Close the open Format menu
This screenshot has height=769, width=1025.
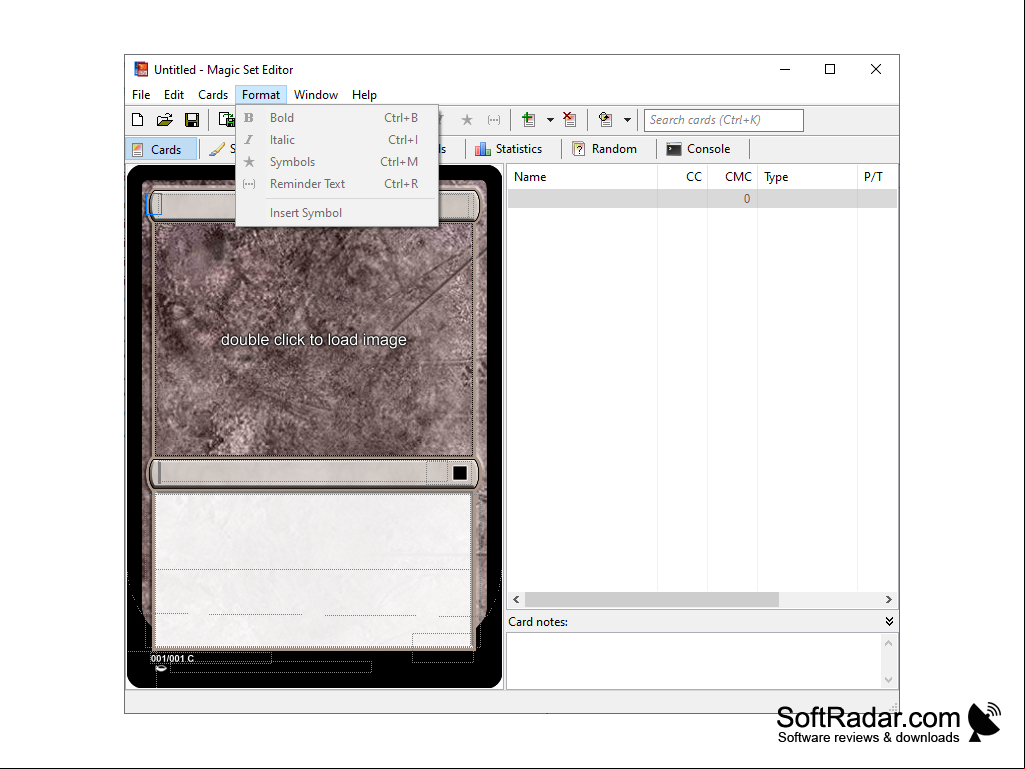pos(261,95)
